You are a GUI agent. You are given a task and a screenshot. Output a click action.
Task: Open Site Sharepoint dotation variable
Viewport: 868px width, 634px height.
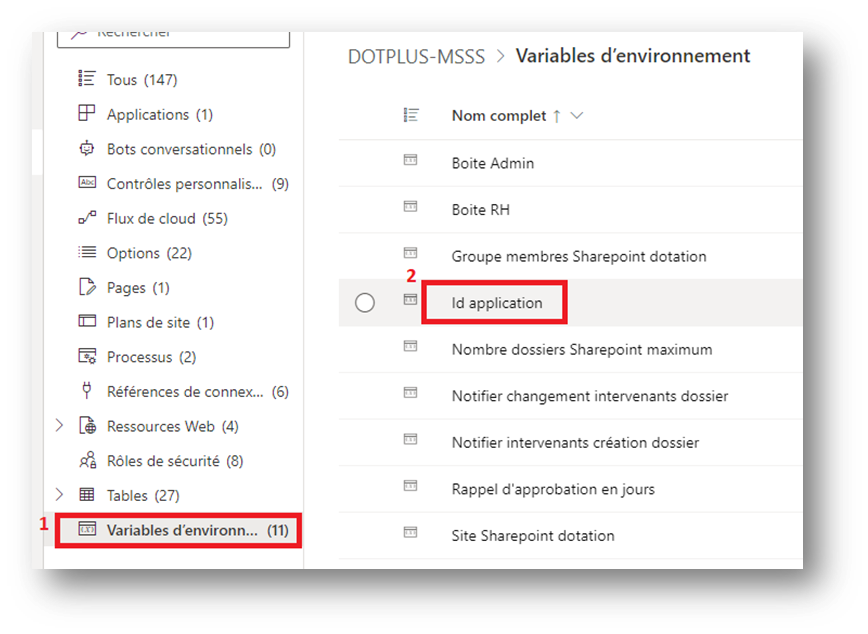coord(533,535)
